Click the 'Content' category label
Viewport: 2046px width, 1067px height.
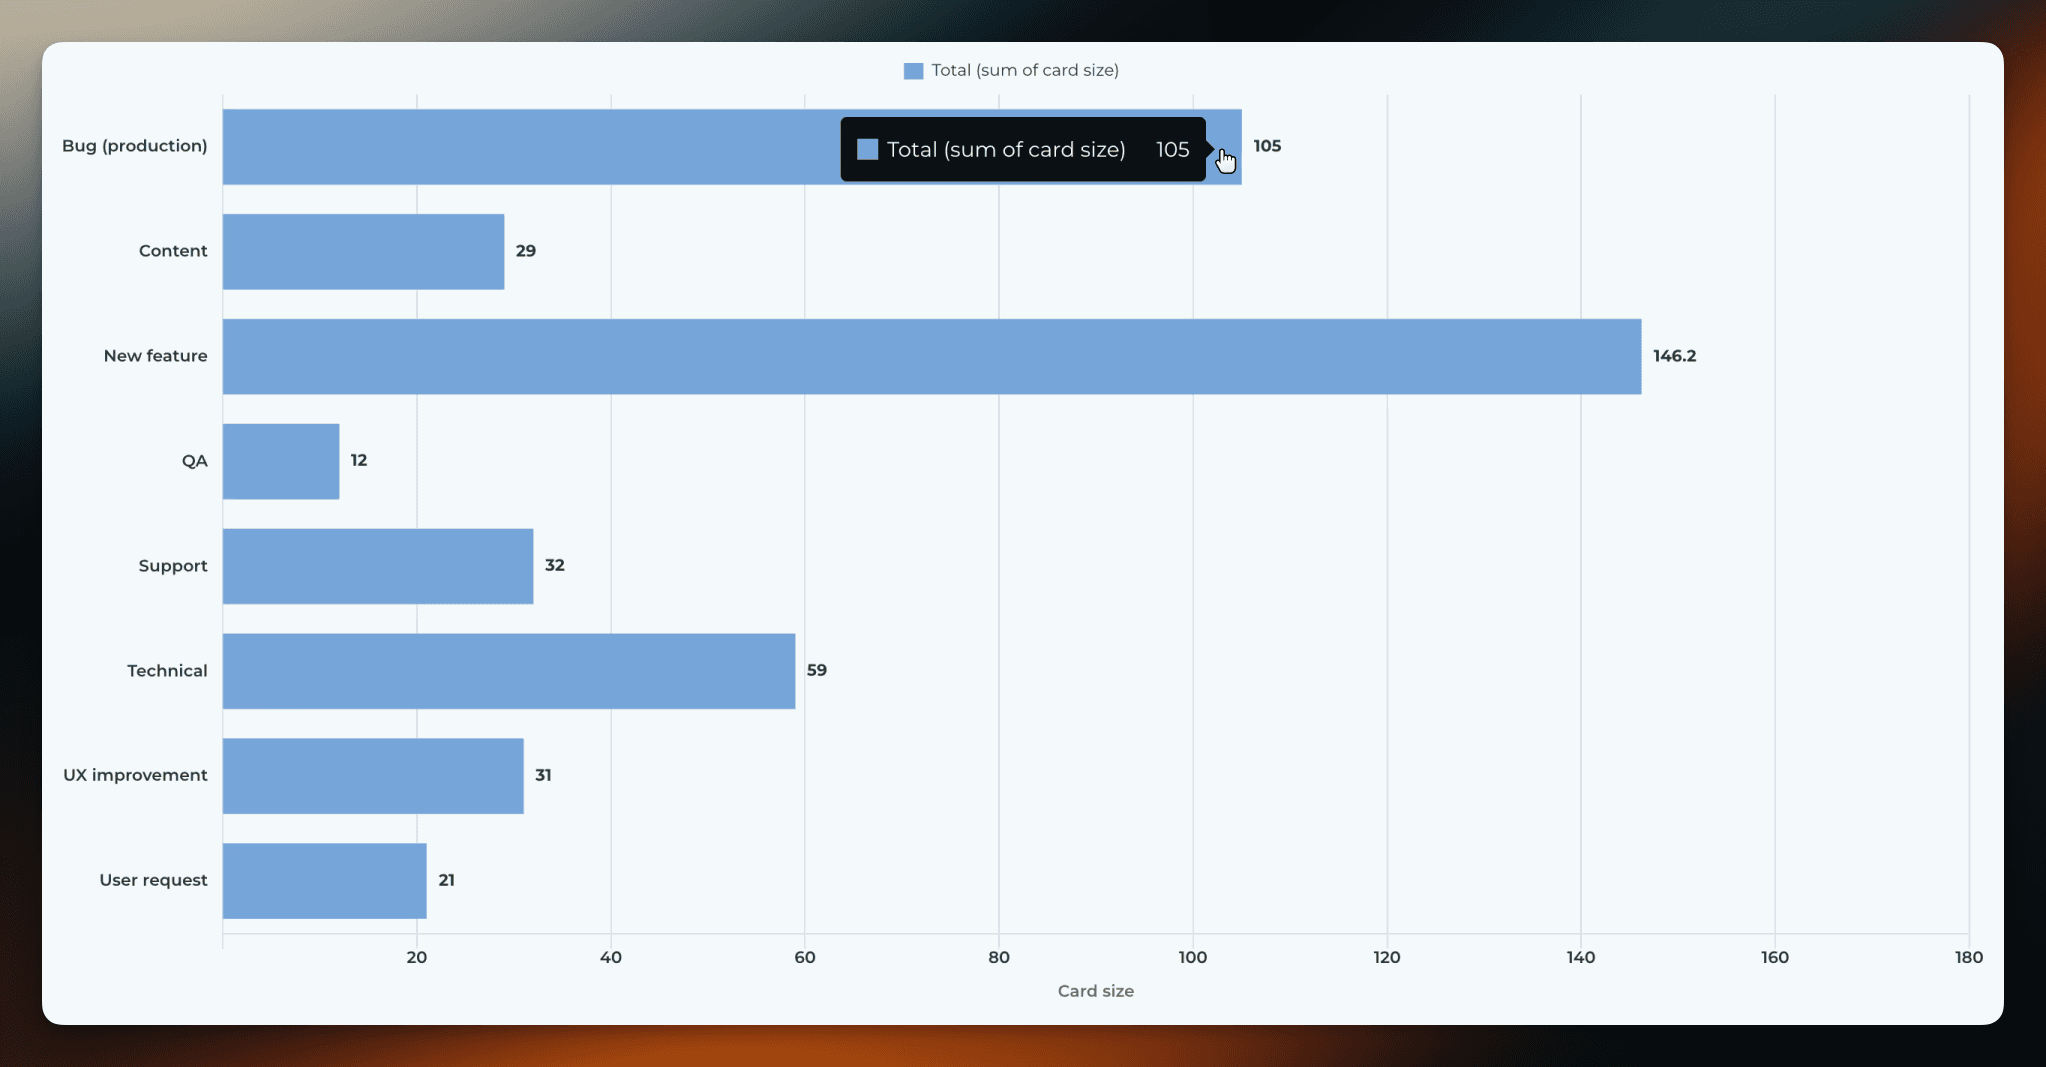click(173, 251)
